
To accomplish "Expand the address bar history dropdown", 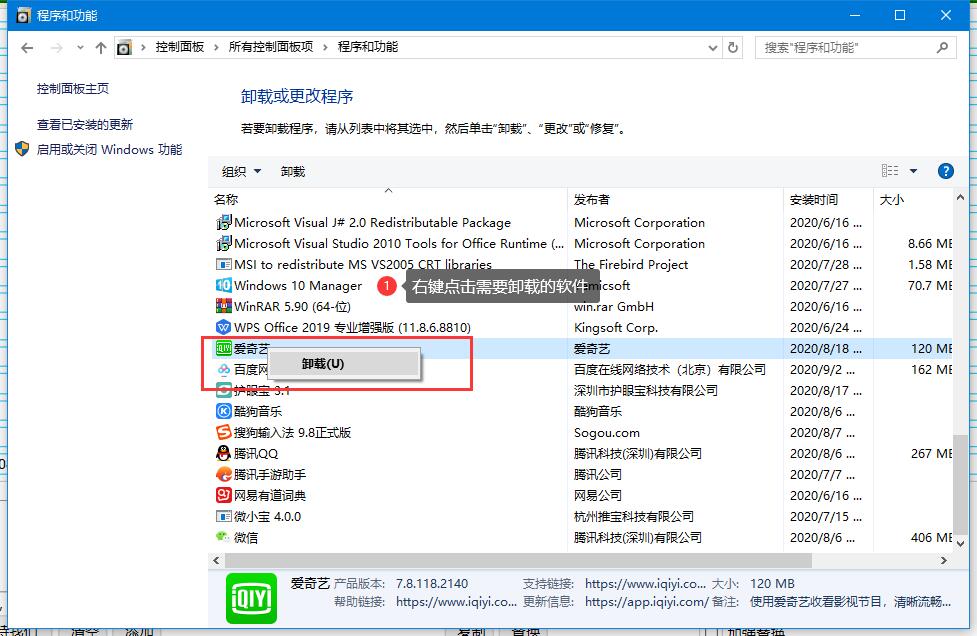I will coord(713,48).
